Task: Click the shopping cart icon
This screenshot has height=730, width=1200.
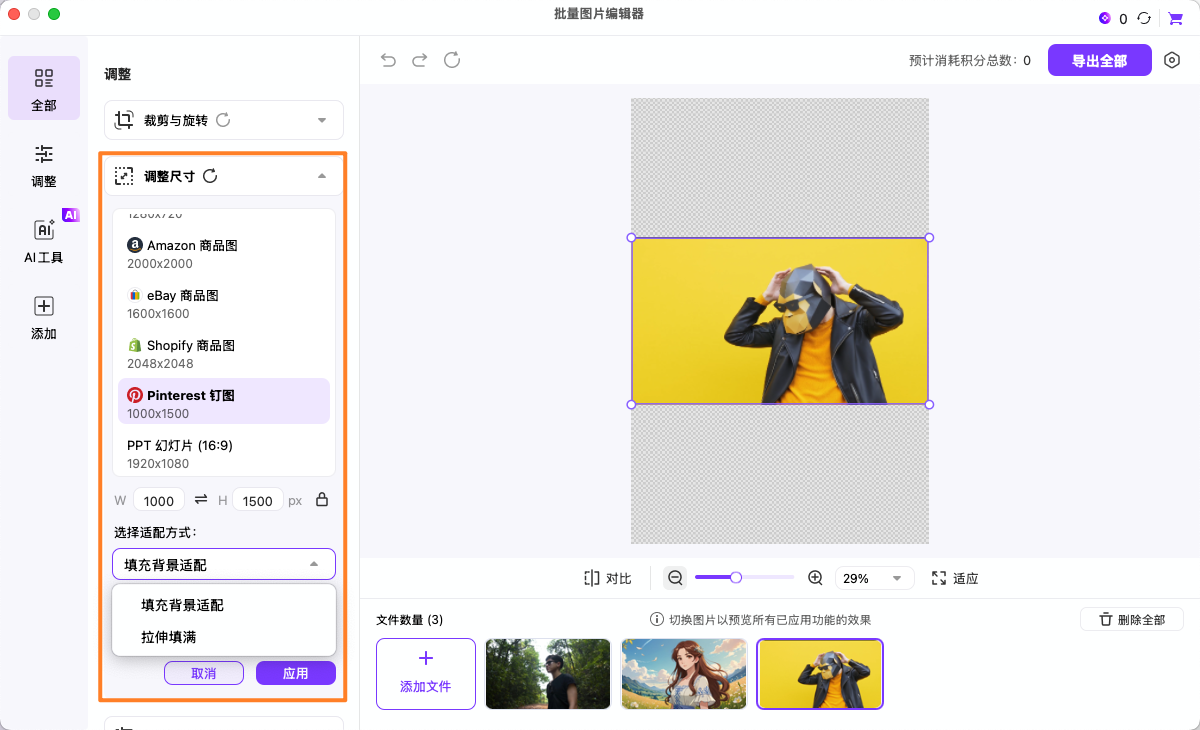Action: click(1175, 18)
